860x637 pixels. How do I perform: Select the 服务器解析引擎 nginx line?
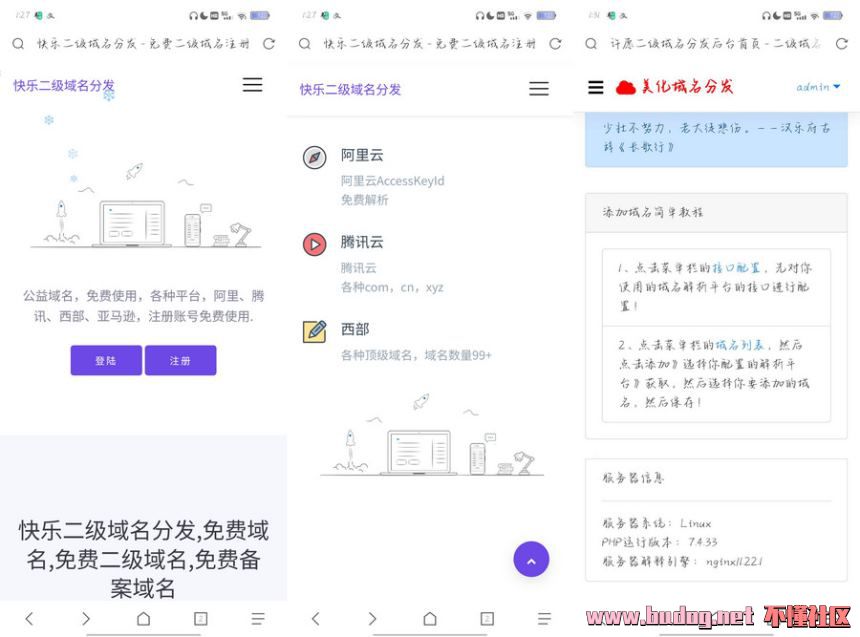(x=682, y=561)
